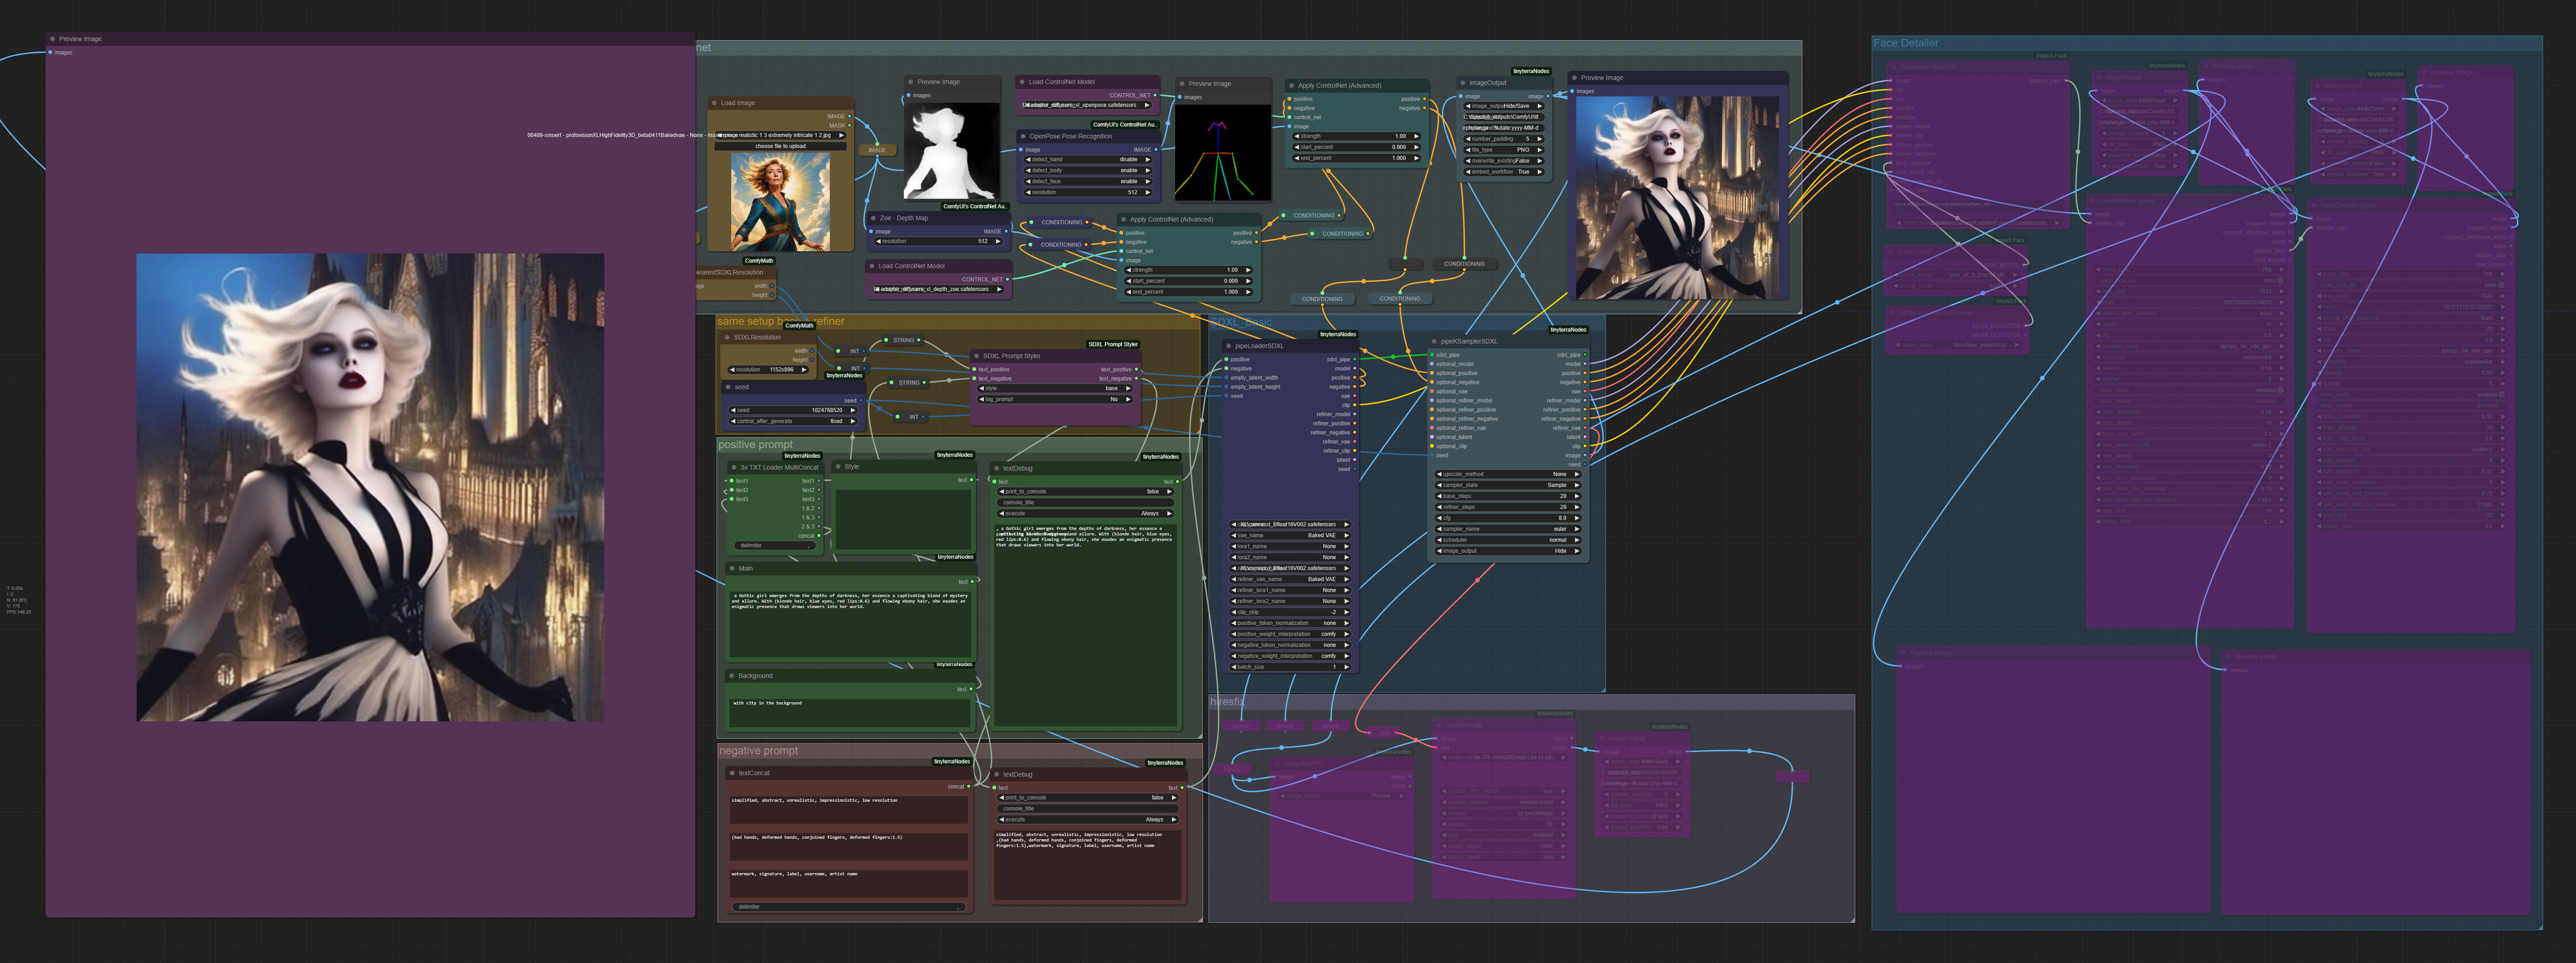This screenshot has height=963, width=2576.
Task: Open the sampler_name dropdown set to euler
Action: click(1508, 529)
